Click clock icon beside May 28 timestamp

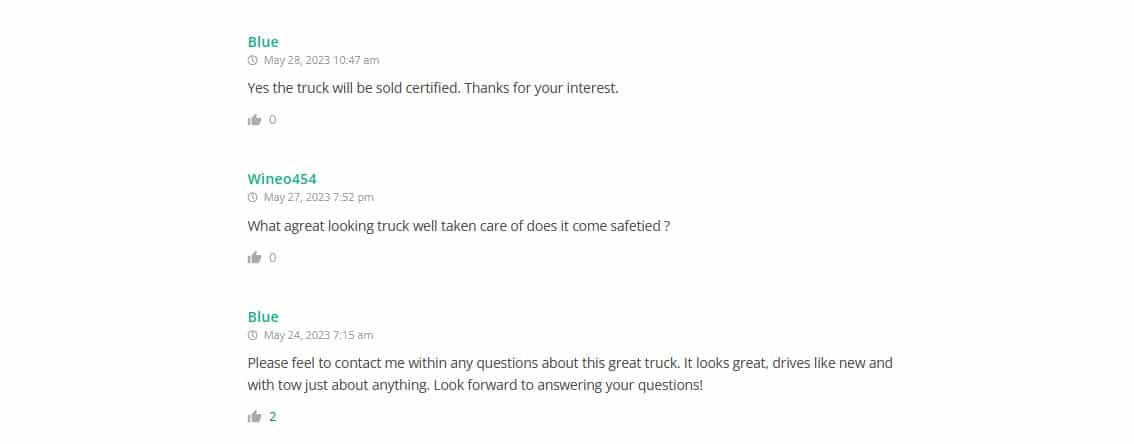(x=253, y=60)
